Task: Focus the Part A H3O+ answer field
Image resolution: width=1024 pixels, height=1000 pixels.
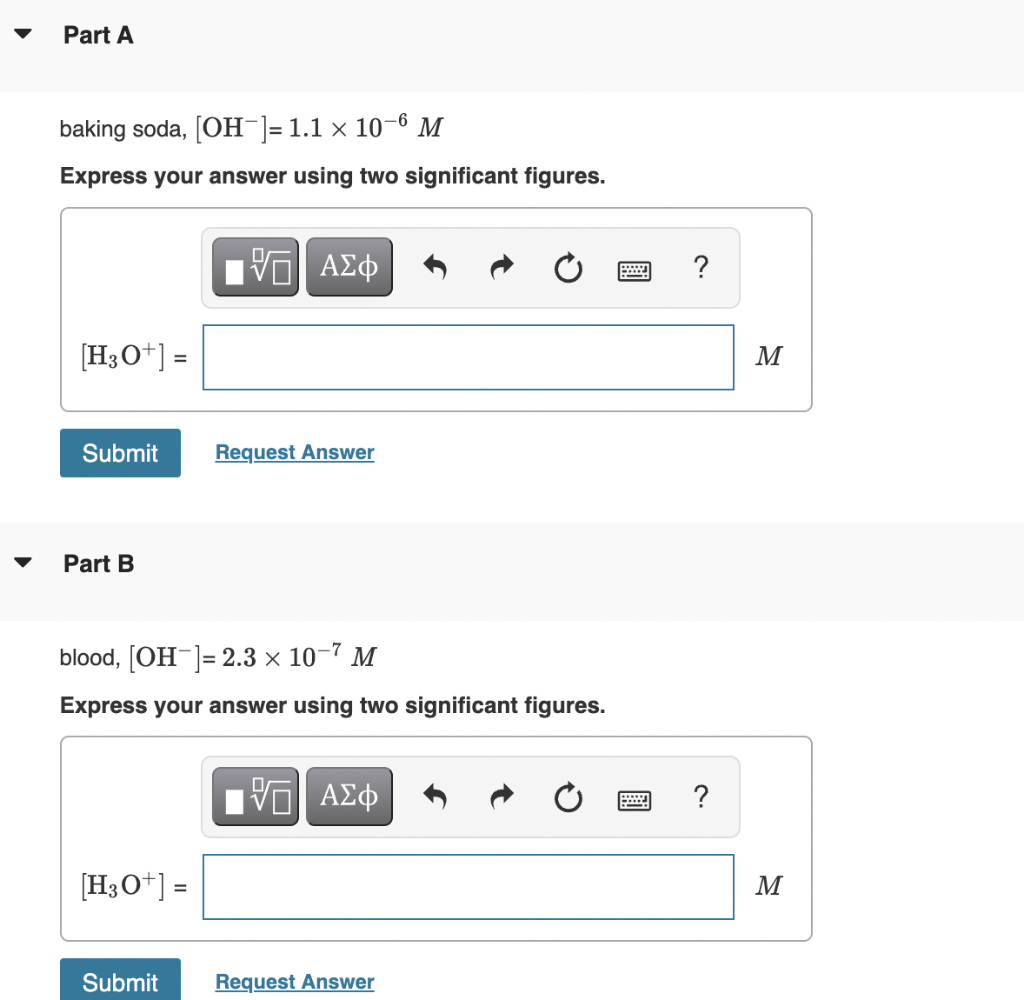Action: (x=468, y=357)
